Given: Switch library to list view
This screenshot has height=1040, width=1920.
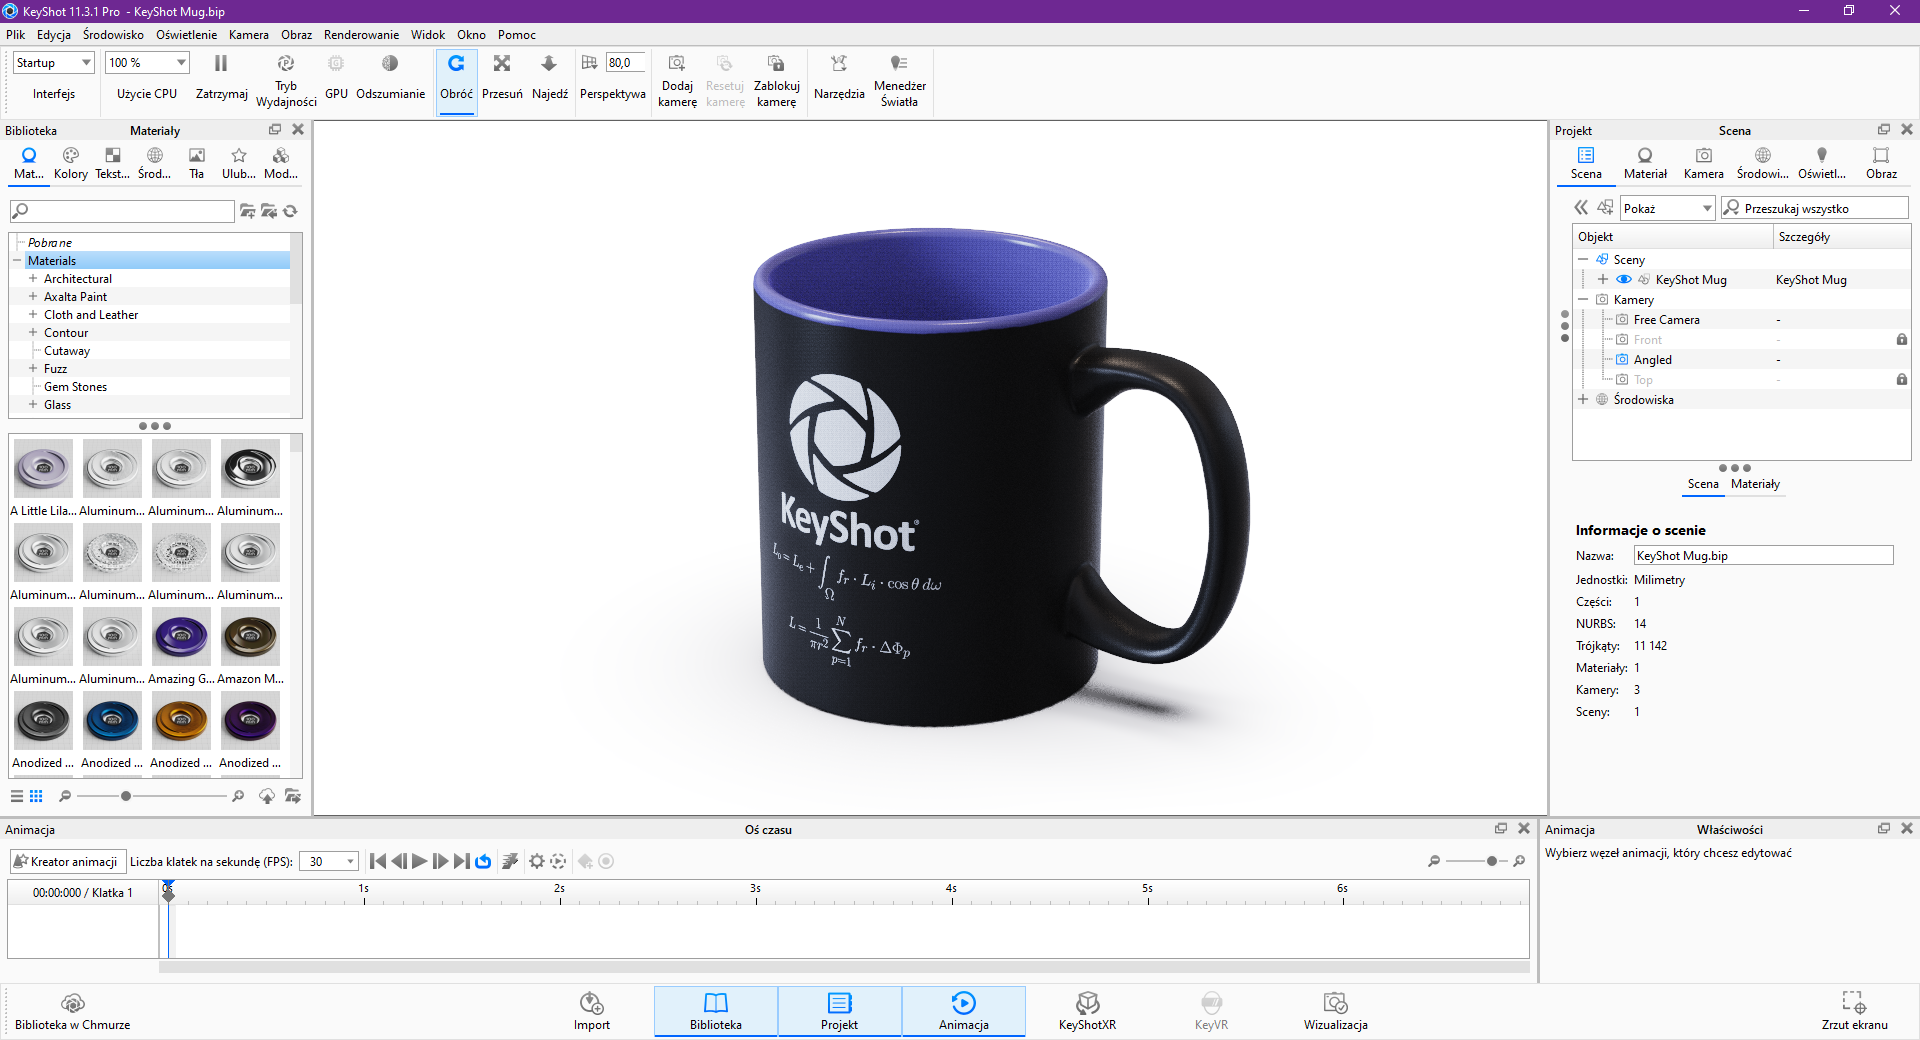Looking at the screenshot, I should (17, 796).
